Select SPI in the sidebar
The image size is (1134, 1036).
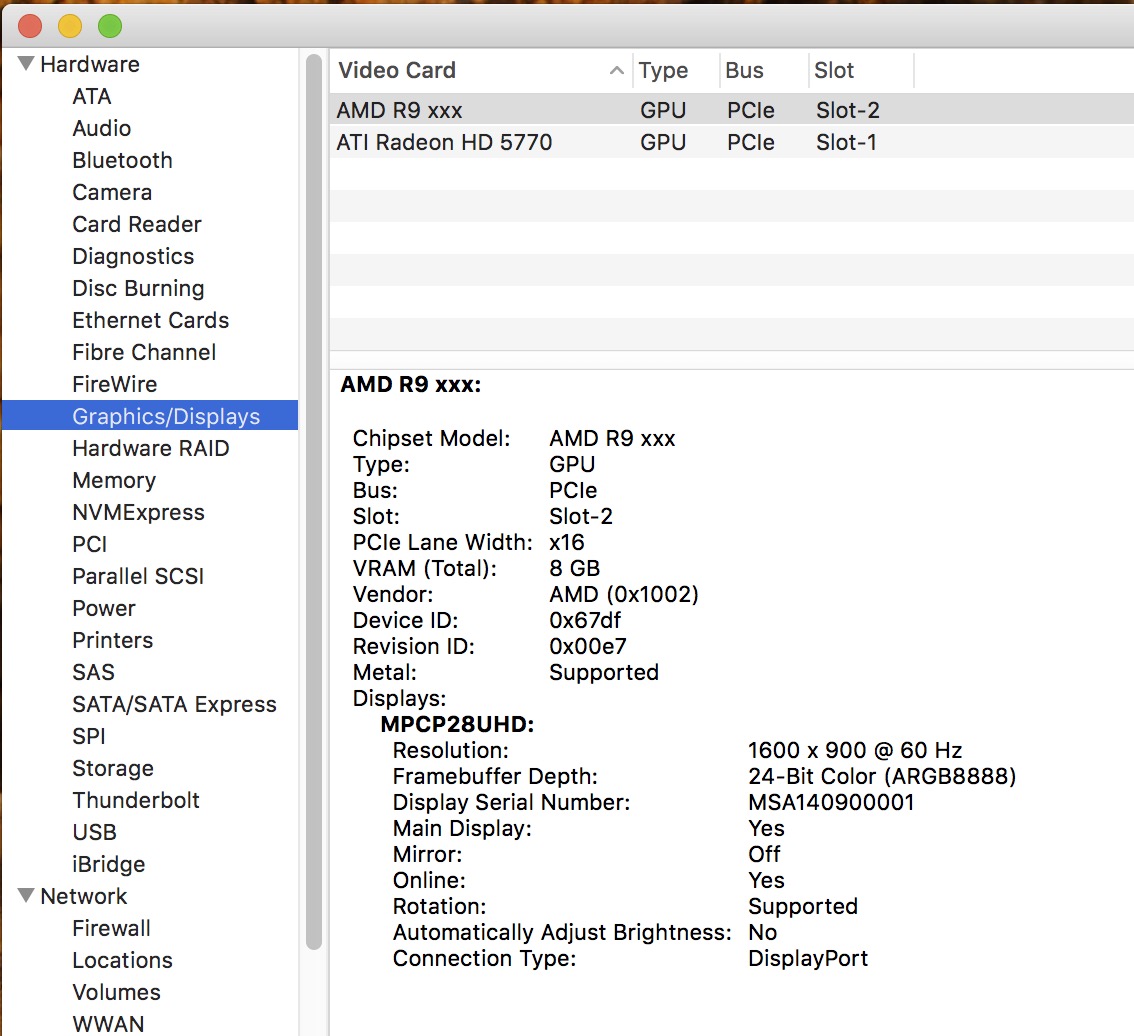(89, 736)
